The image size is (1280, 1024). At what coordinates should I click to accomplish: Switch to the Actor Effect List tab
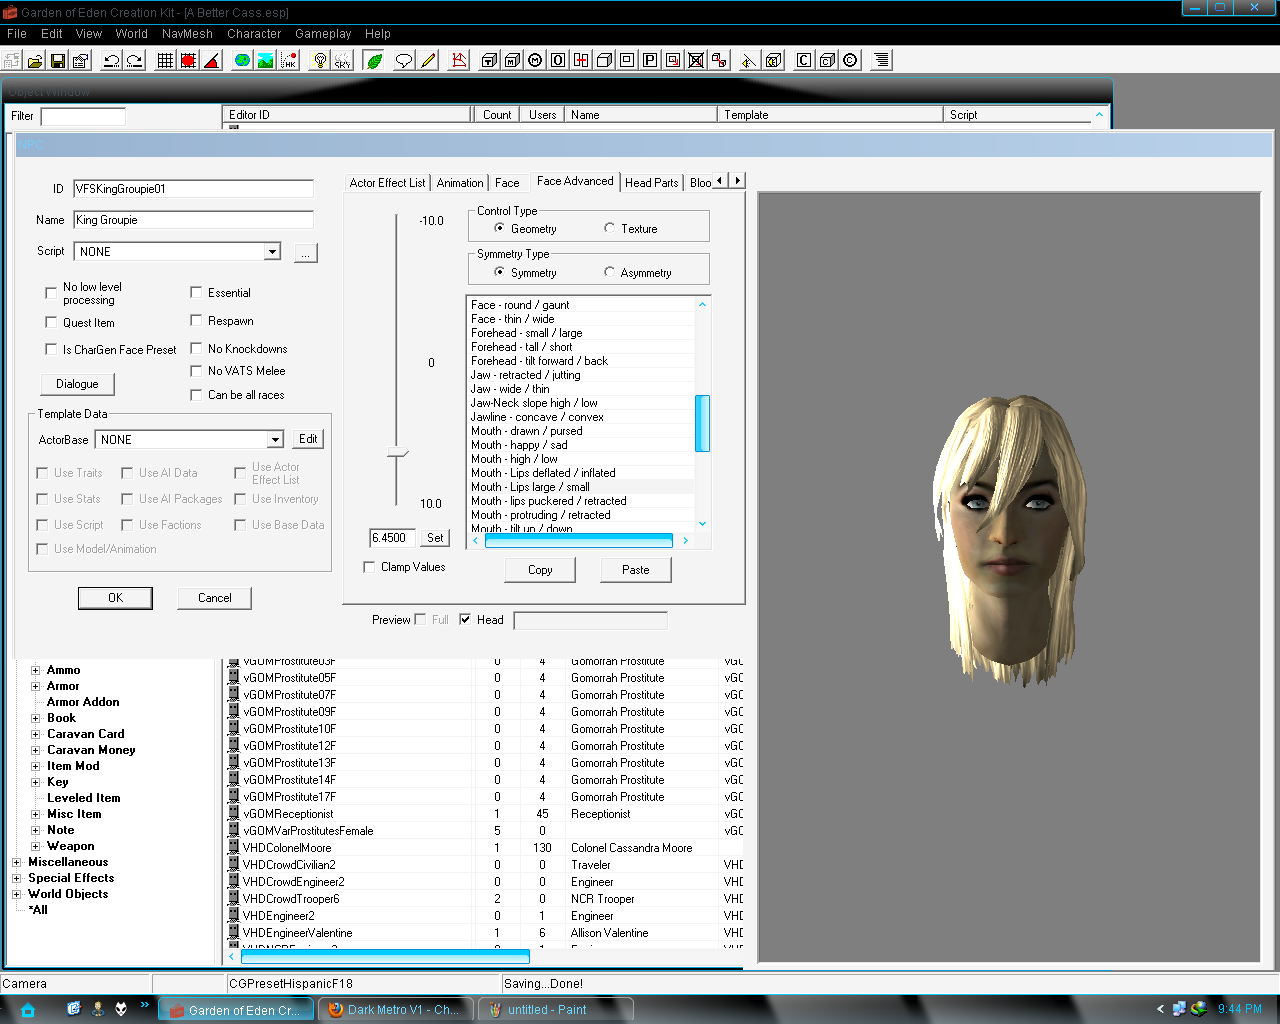pyautogui.click(x=387, y=183)
